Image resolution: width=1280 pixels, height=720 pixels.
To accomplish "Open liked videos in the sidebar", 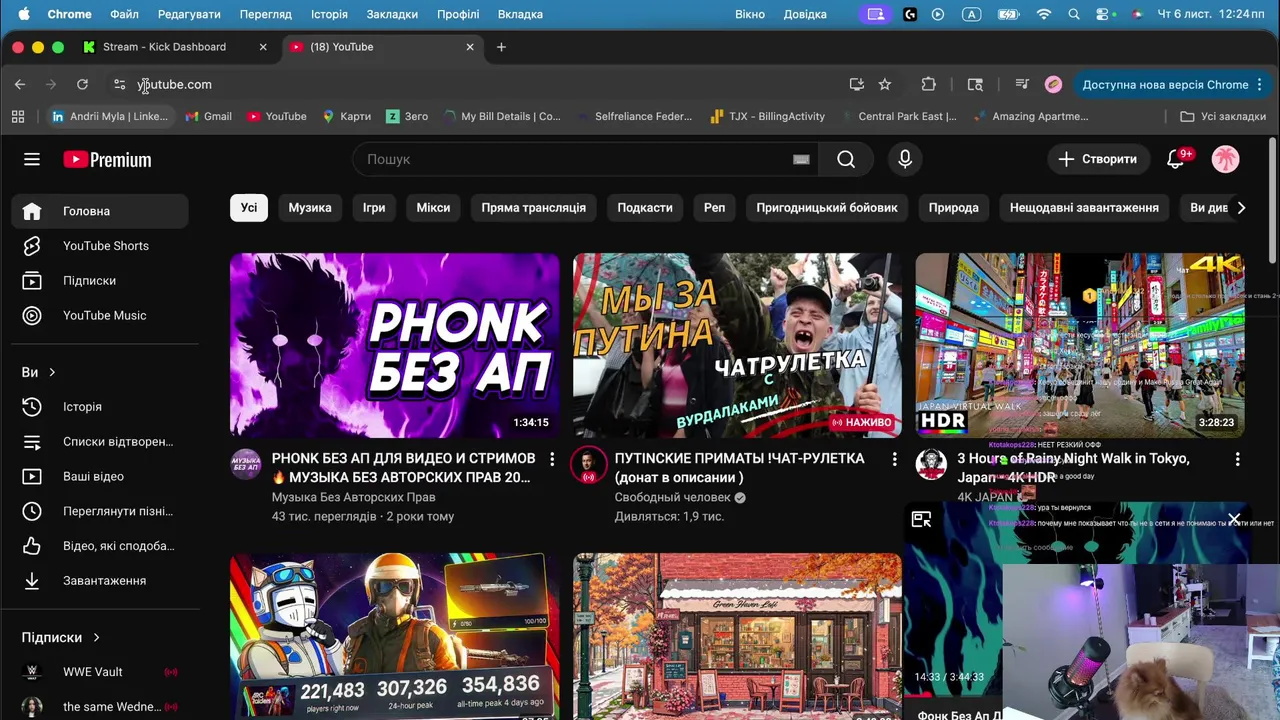I will pyautogui.click(x=100, y=546).
